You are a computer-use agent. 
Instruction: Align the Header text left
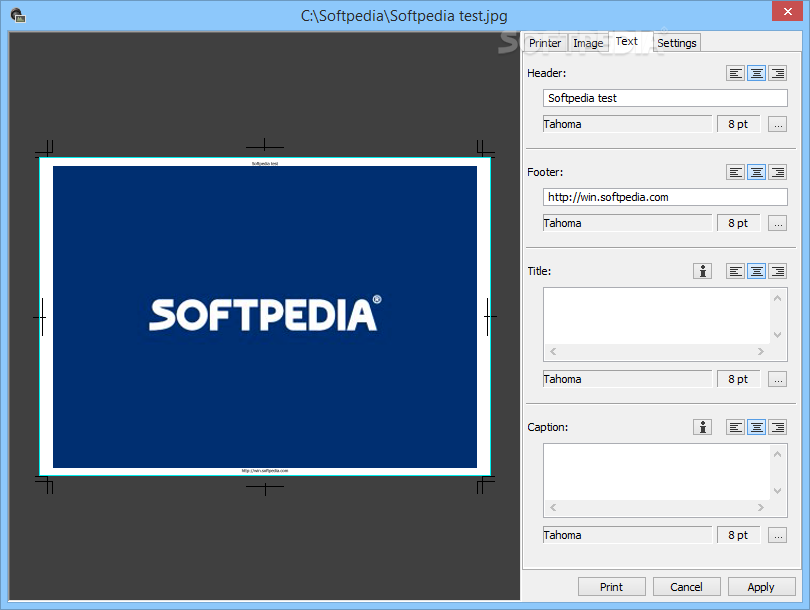tap(735, 73)
